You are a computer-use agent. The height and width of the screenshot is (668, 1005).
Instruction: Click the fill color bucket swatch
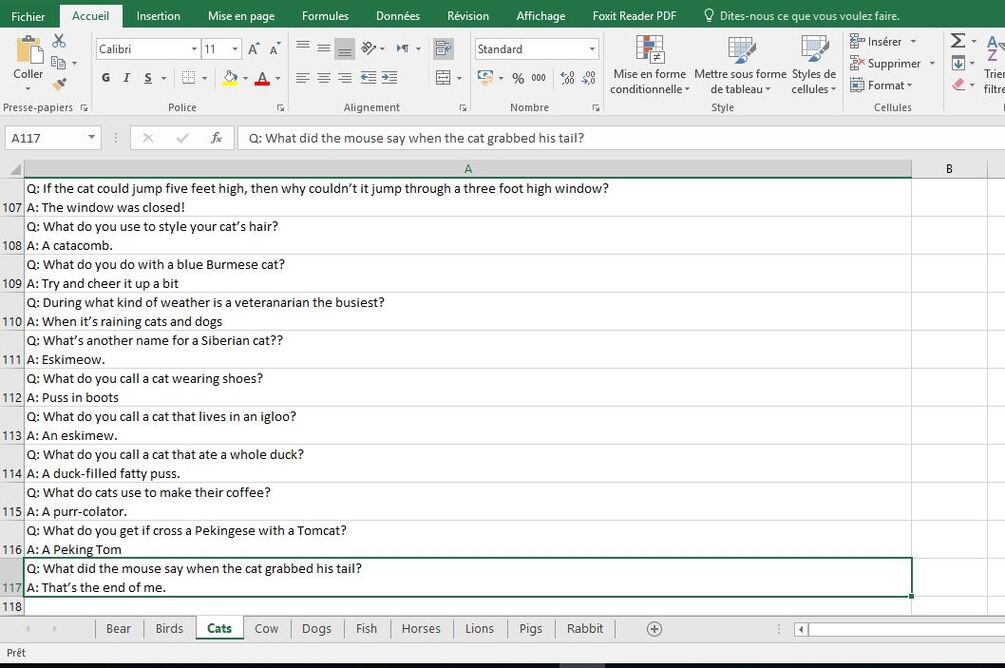click(230, 78)
